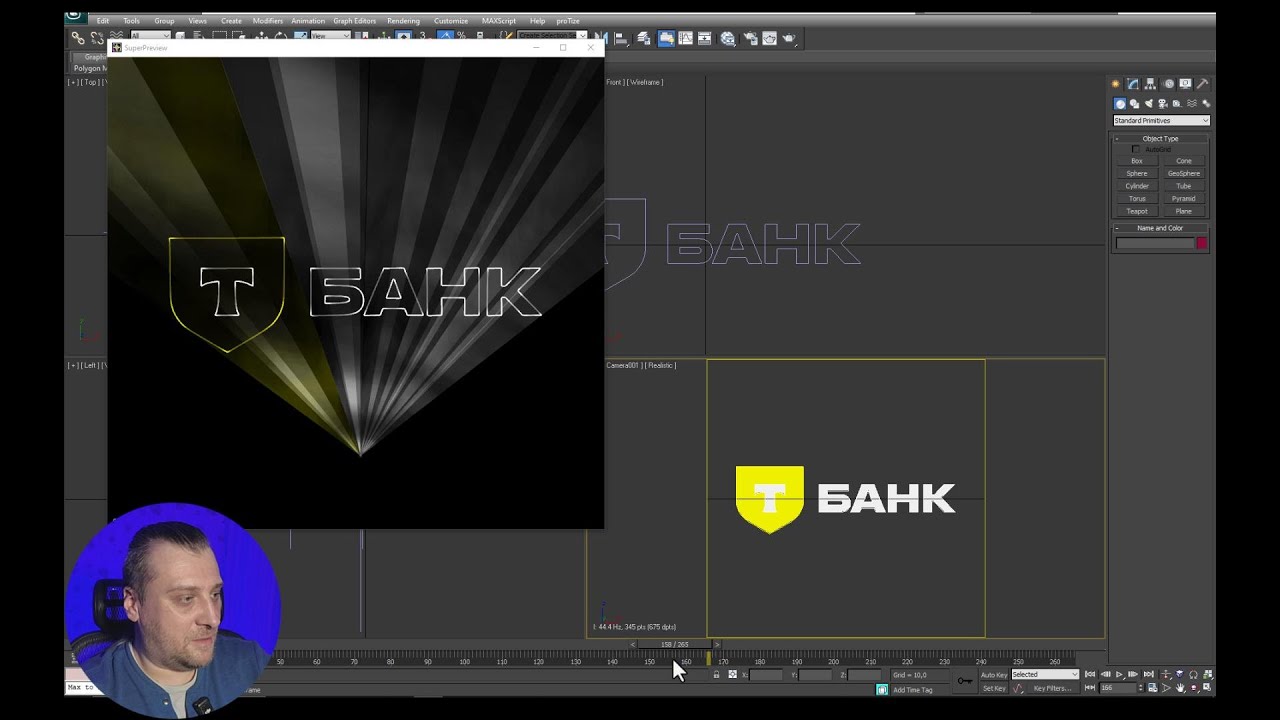Click the Sphere object button
The image size is (1280, 720).
coord(1137,174)
